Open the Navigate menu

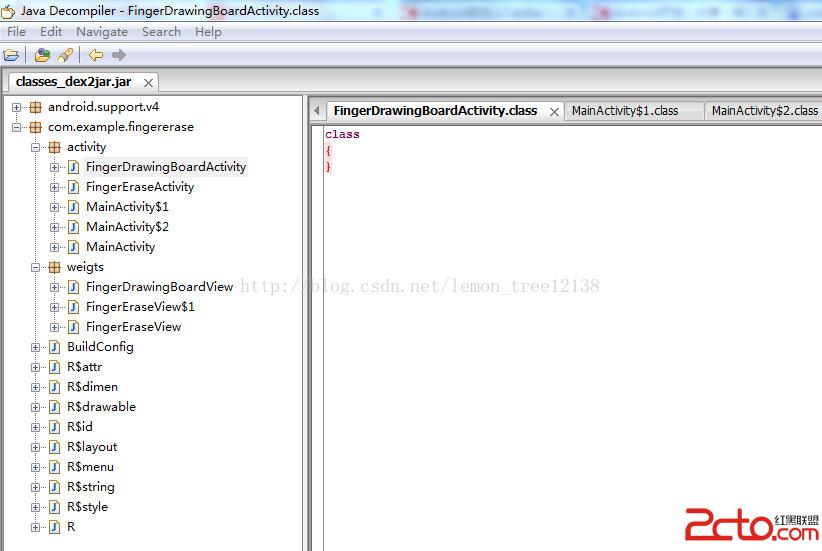click(102, 32)
